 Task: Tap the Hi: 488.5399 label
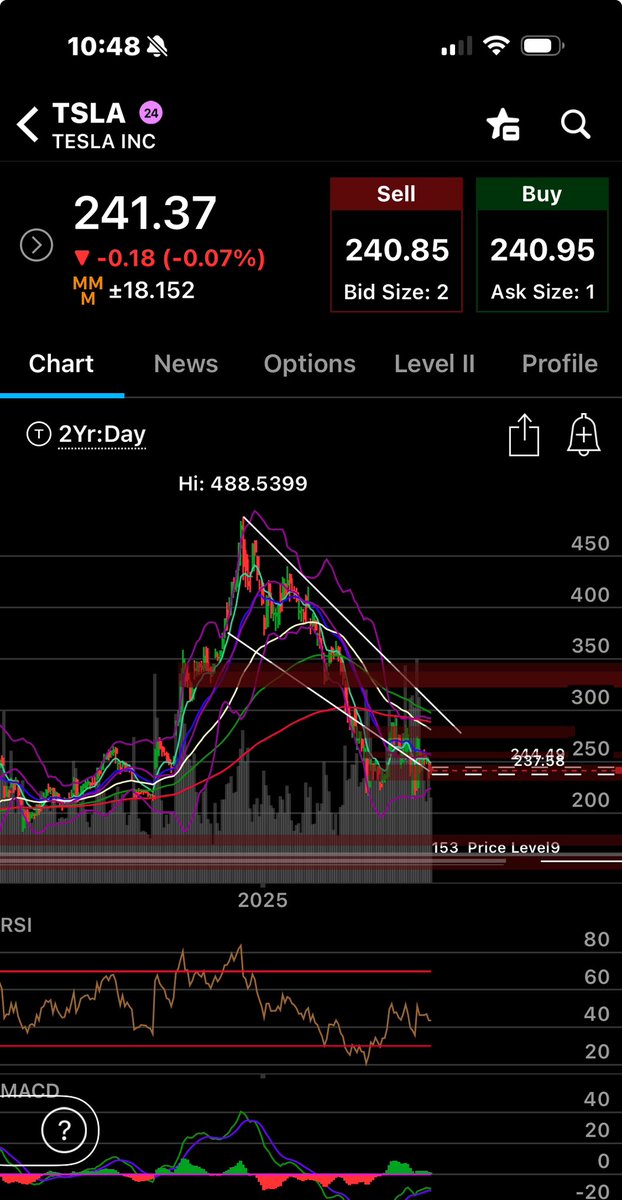243,484
